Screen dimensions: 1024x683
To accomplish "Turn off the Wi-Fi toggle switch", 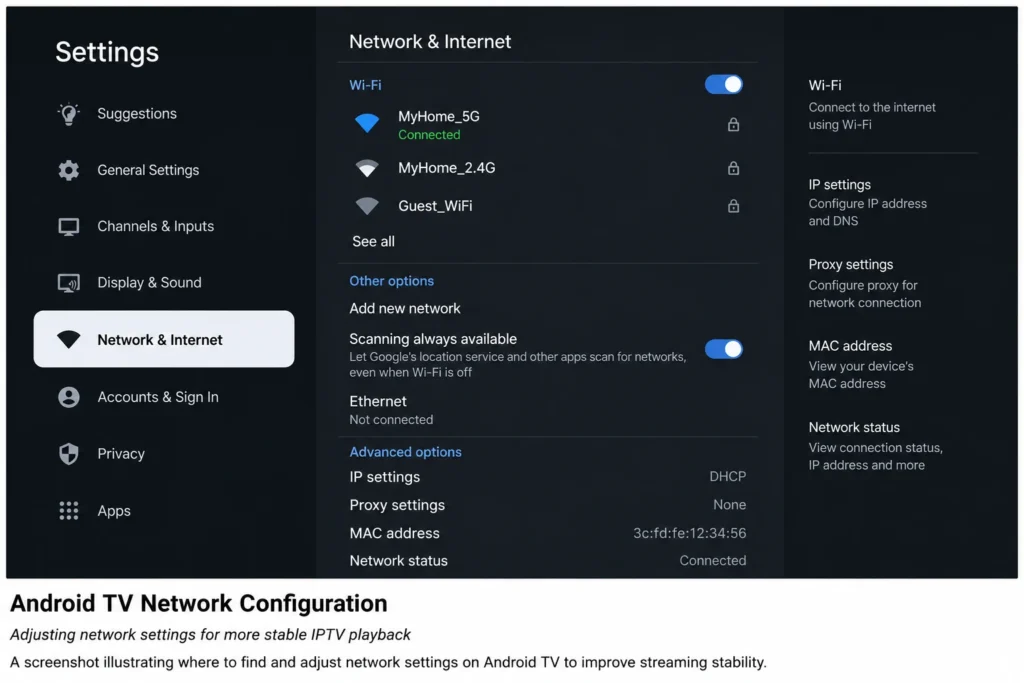I will [x=724, y=85].
